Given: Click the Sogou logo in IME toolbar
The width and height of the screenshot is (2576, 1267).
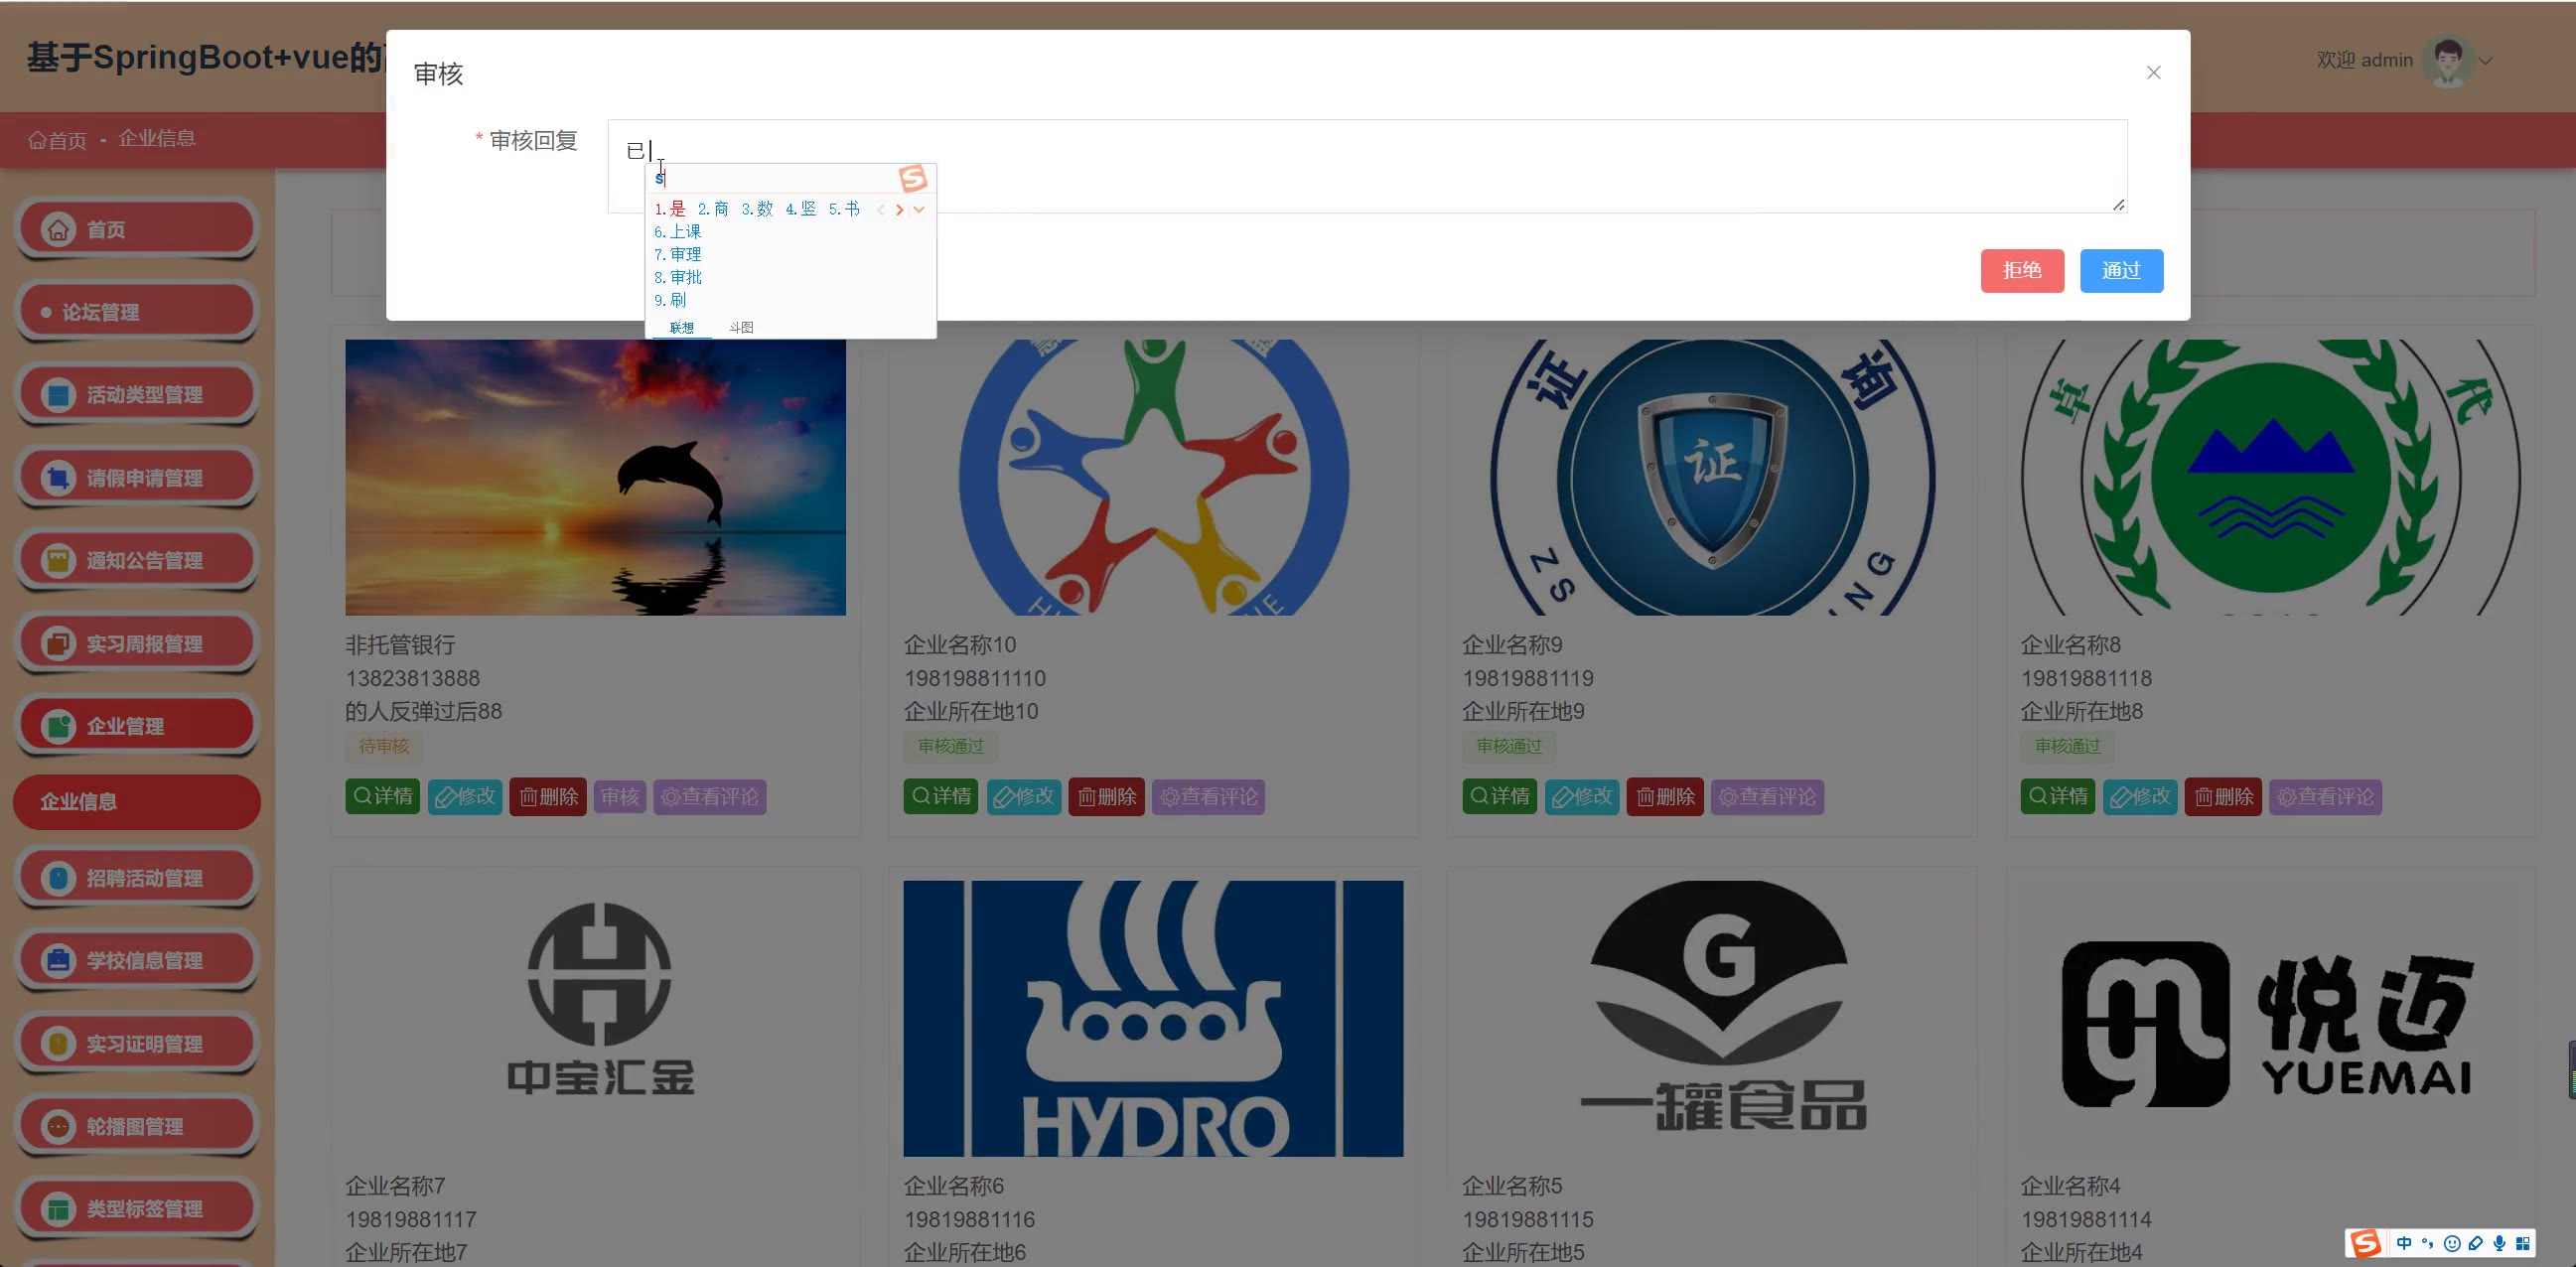Looking at the screenshot, I should point(2365,1243).
